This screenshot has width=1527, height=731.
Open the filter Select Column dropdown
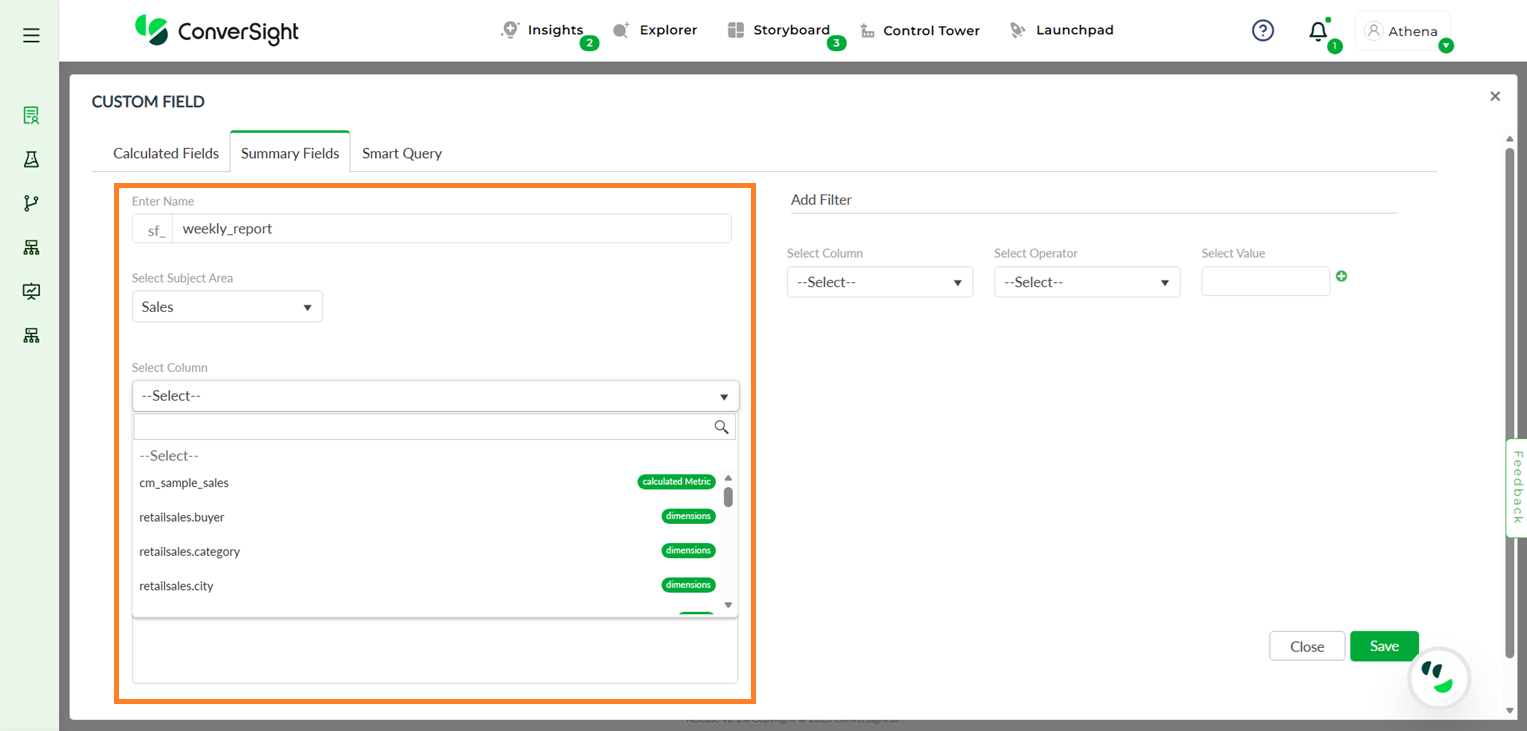[x=879, y=282]
